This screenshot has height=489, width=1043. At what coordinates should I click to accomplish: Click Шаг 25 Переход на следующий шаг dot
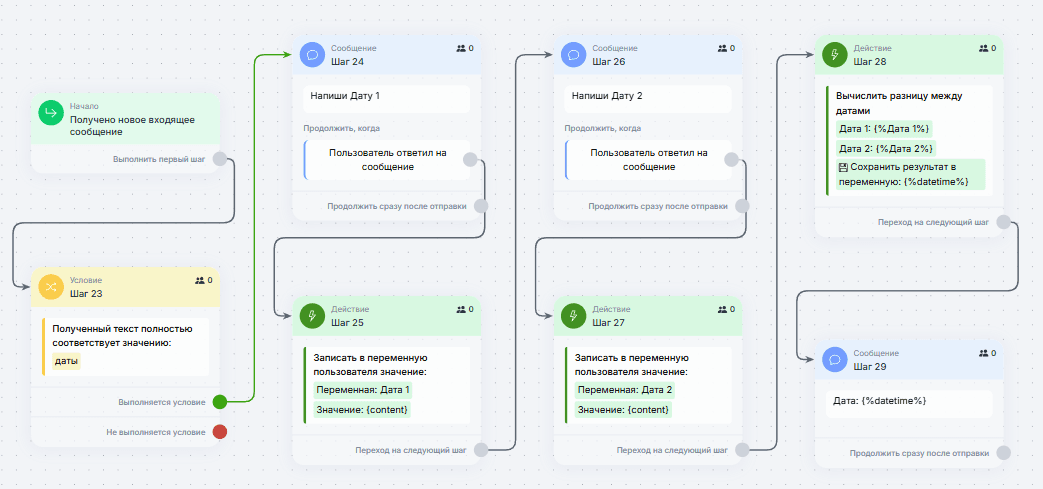click(481, 450)
